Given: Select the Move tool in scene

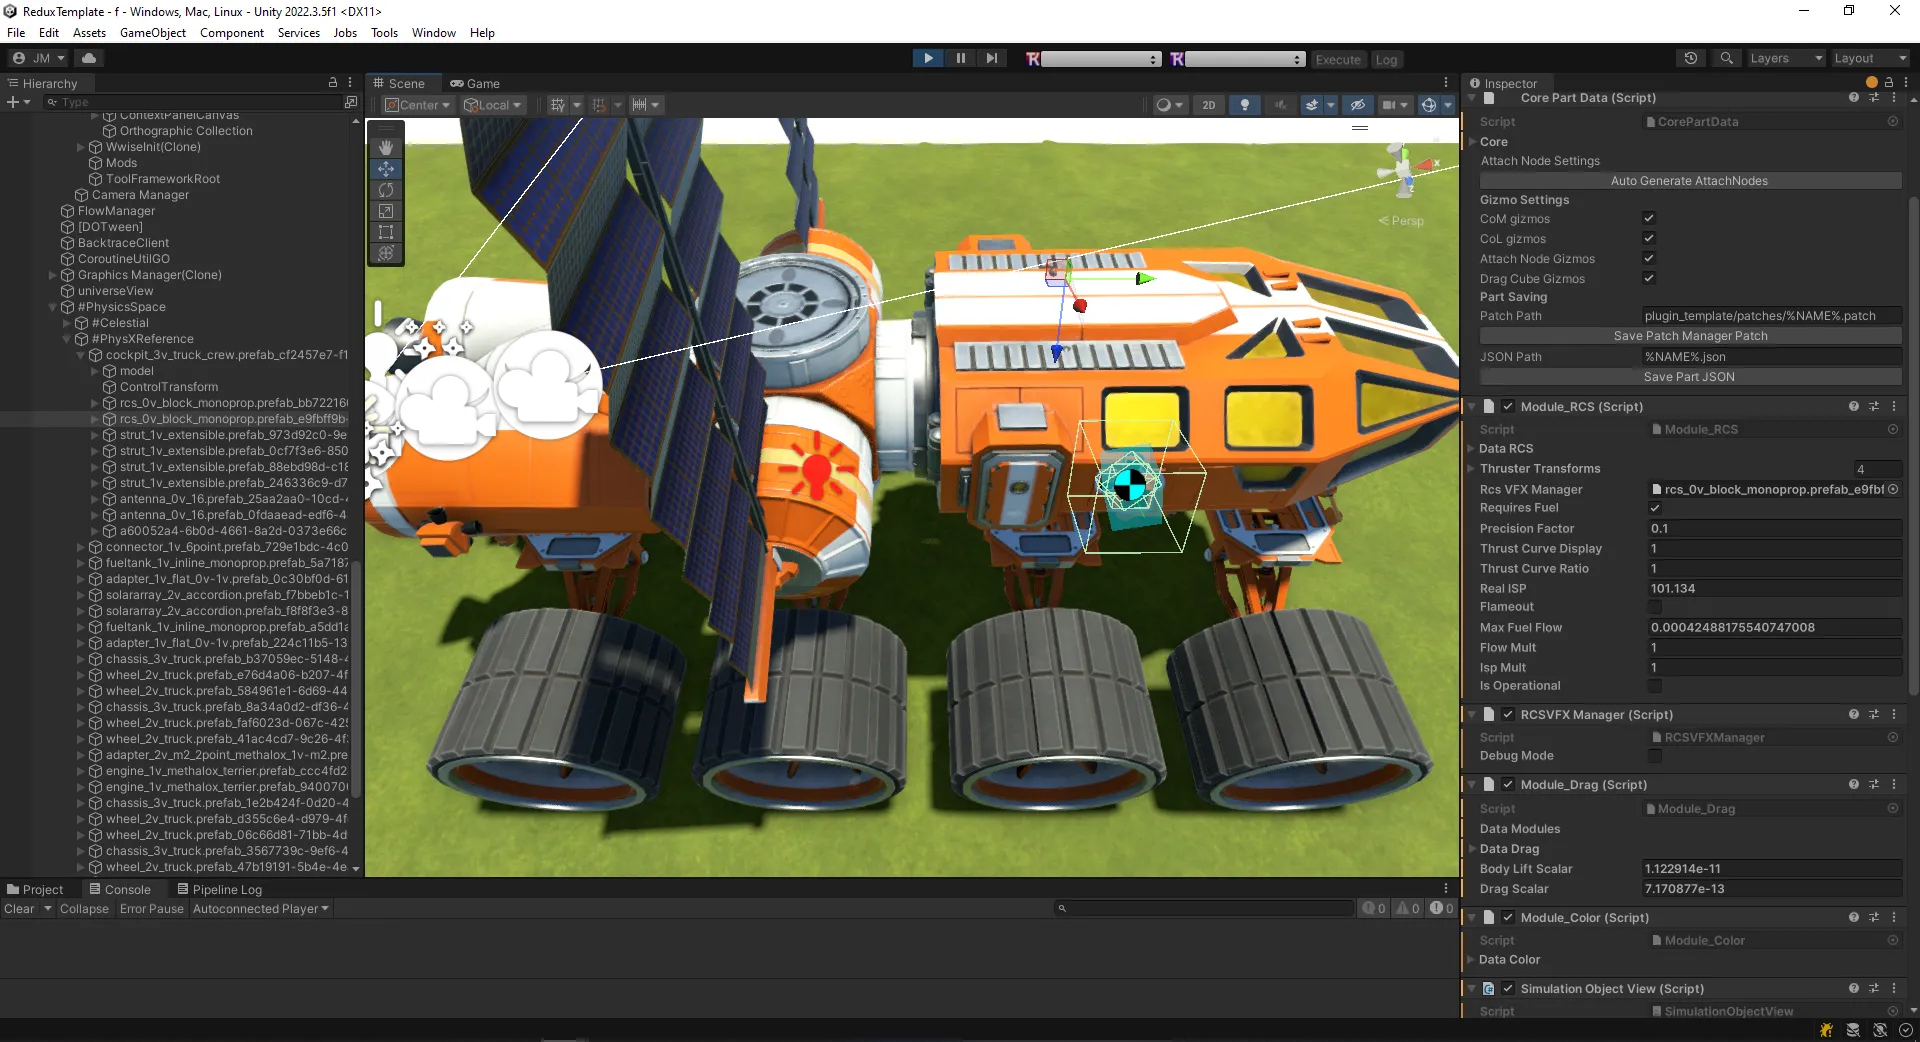Looking at the screenshot, I should point(386,169).
